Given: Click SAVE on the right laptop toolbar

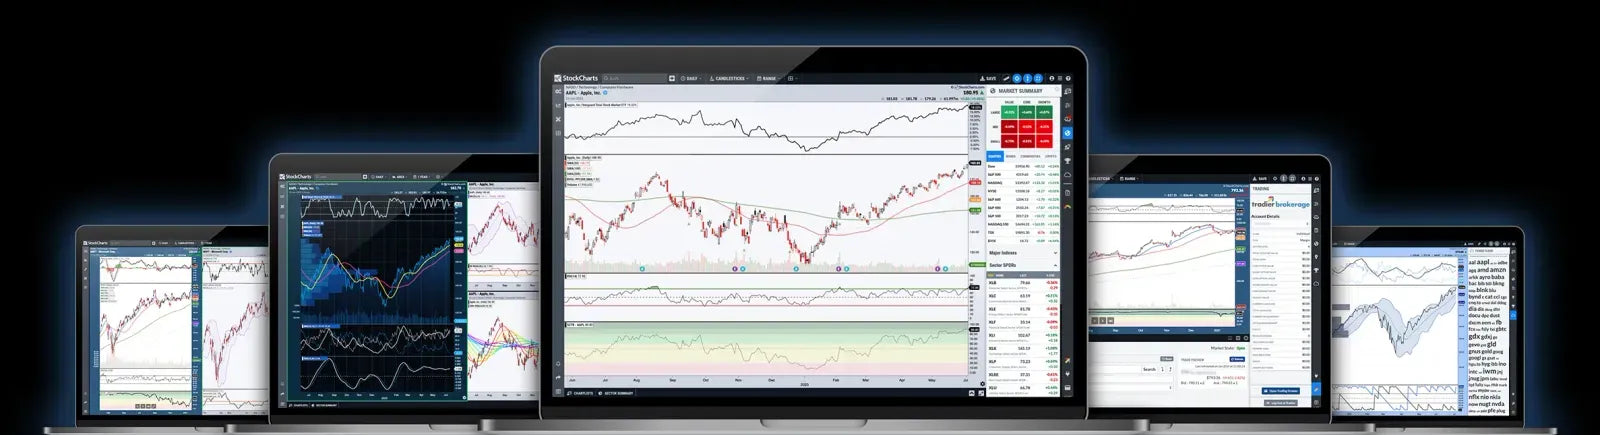Looking at the screenshot, I should tap(1261, 179).
